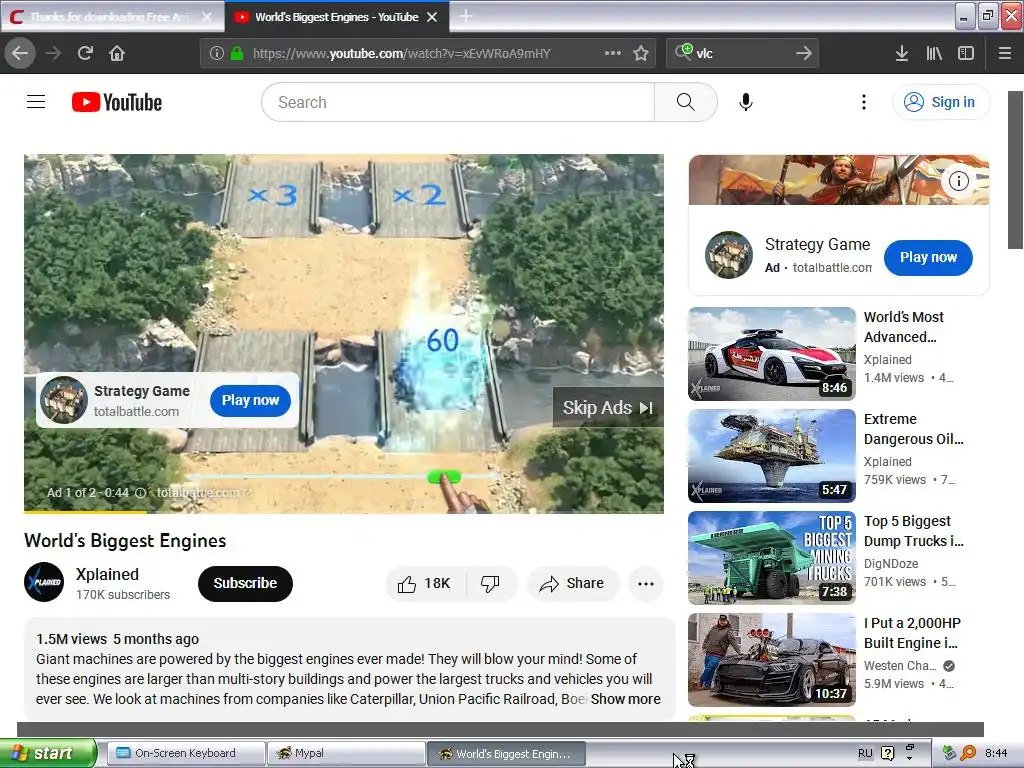The image size is (1024, 768).
Task: Click the page vertical scrollbar thumb
Action: 1016,170
